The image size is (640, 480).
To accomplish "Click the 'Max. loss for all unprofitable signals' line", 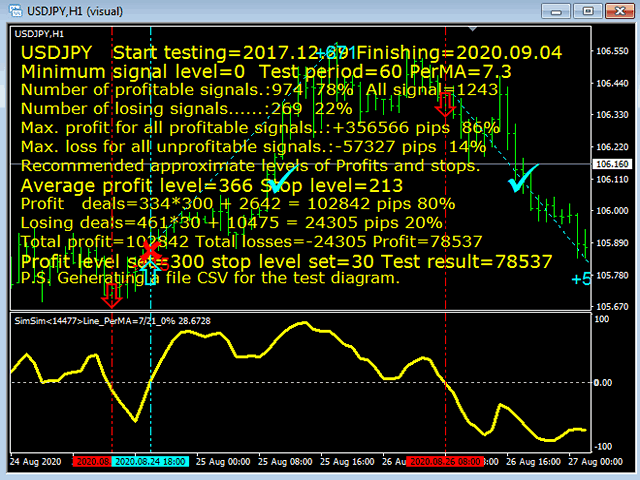I will [x=253, y=147].
